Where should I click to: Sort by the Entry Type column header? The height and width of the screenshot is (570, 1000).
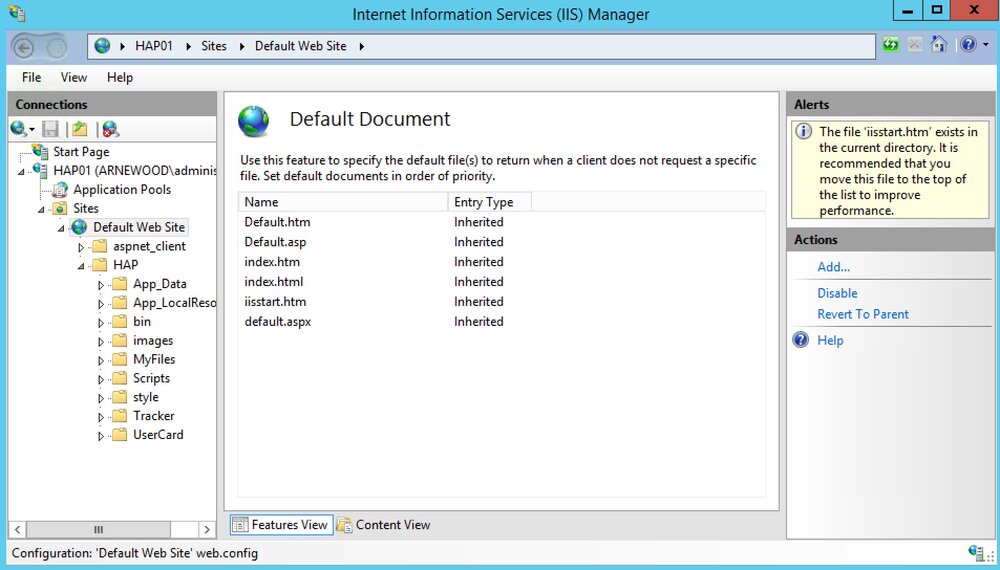(490, 201)
